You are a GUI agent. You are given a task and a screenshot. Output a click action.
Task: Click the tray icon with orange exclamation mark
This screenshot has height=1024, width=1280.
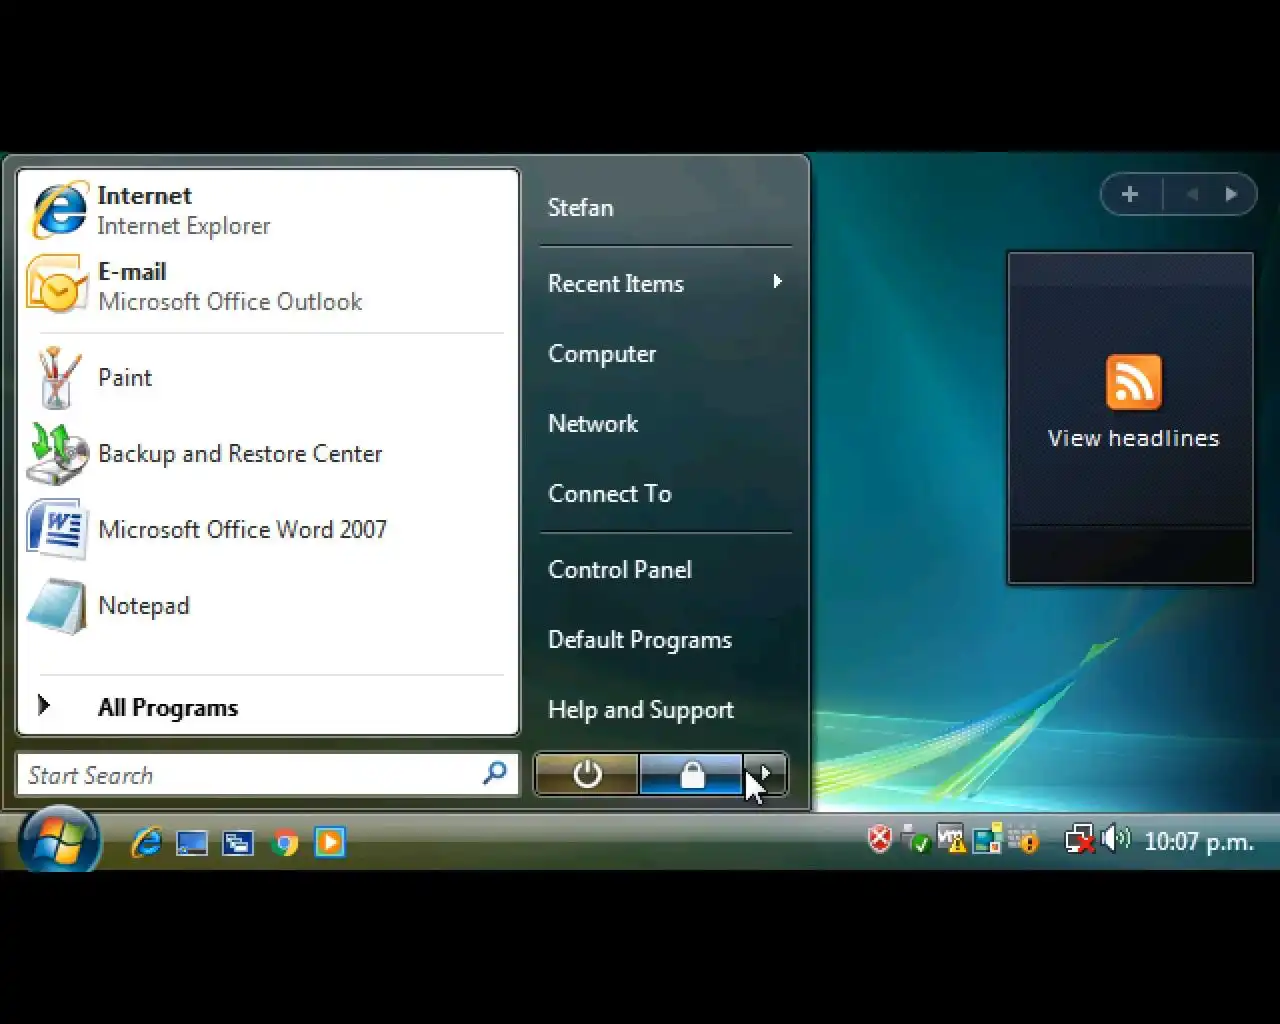[1023, 840]
